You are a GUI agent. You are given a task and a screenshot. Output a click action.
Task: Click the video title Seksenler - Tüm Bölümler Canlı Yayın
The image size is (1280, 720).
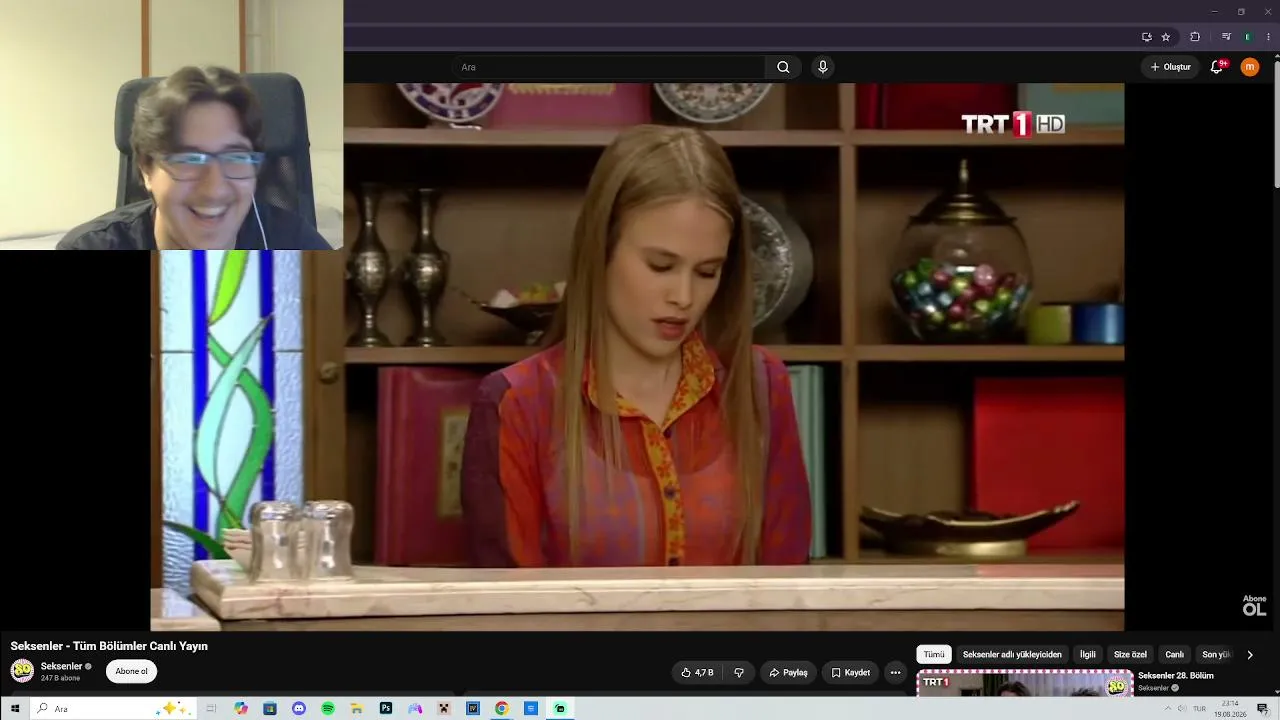109,646
